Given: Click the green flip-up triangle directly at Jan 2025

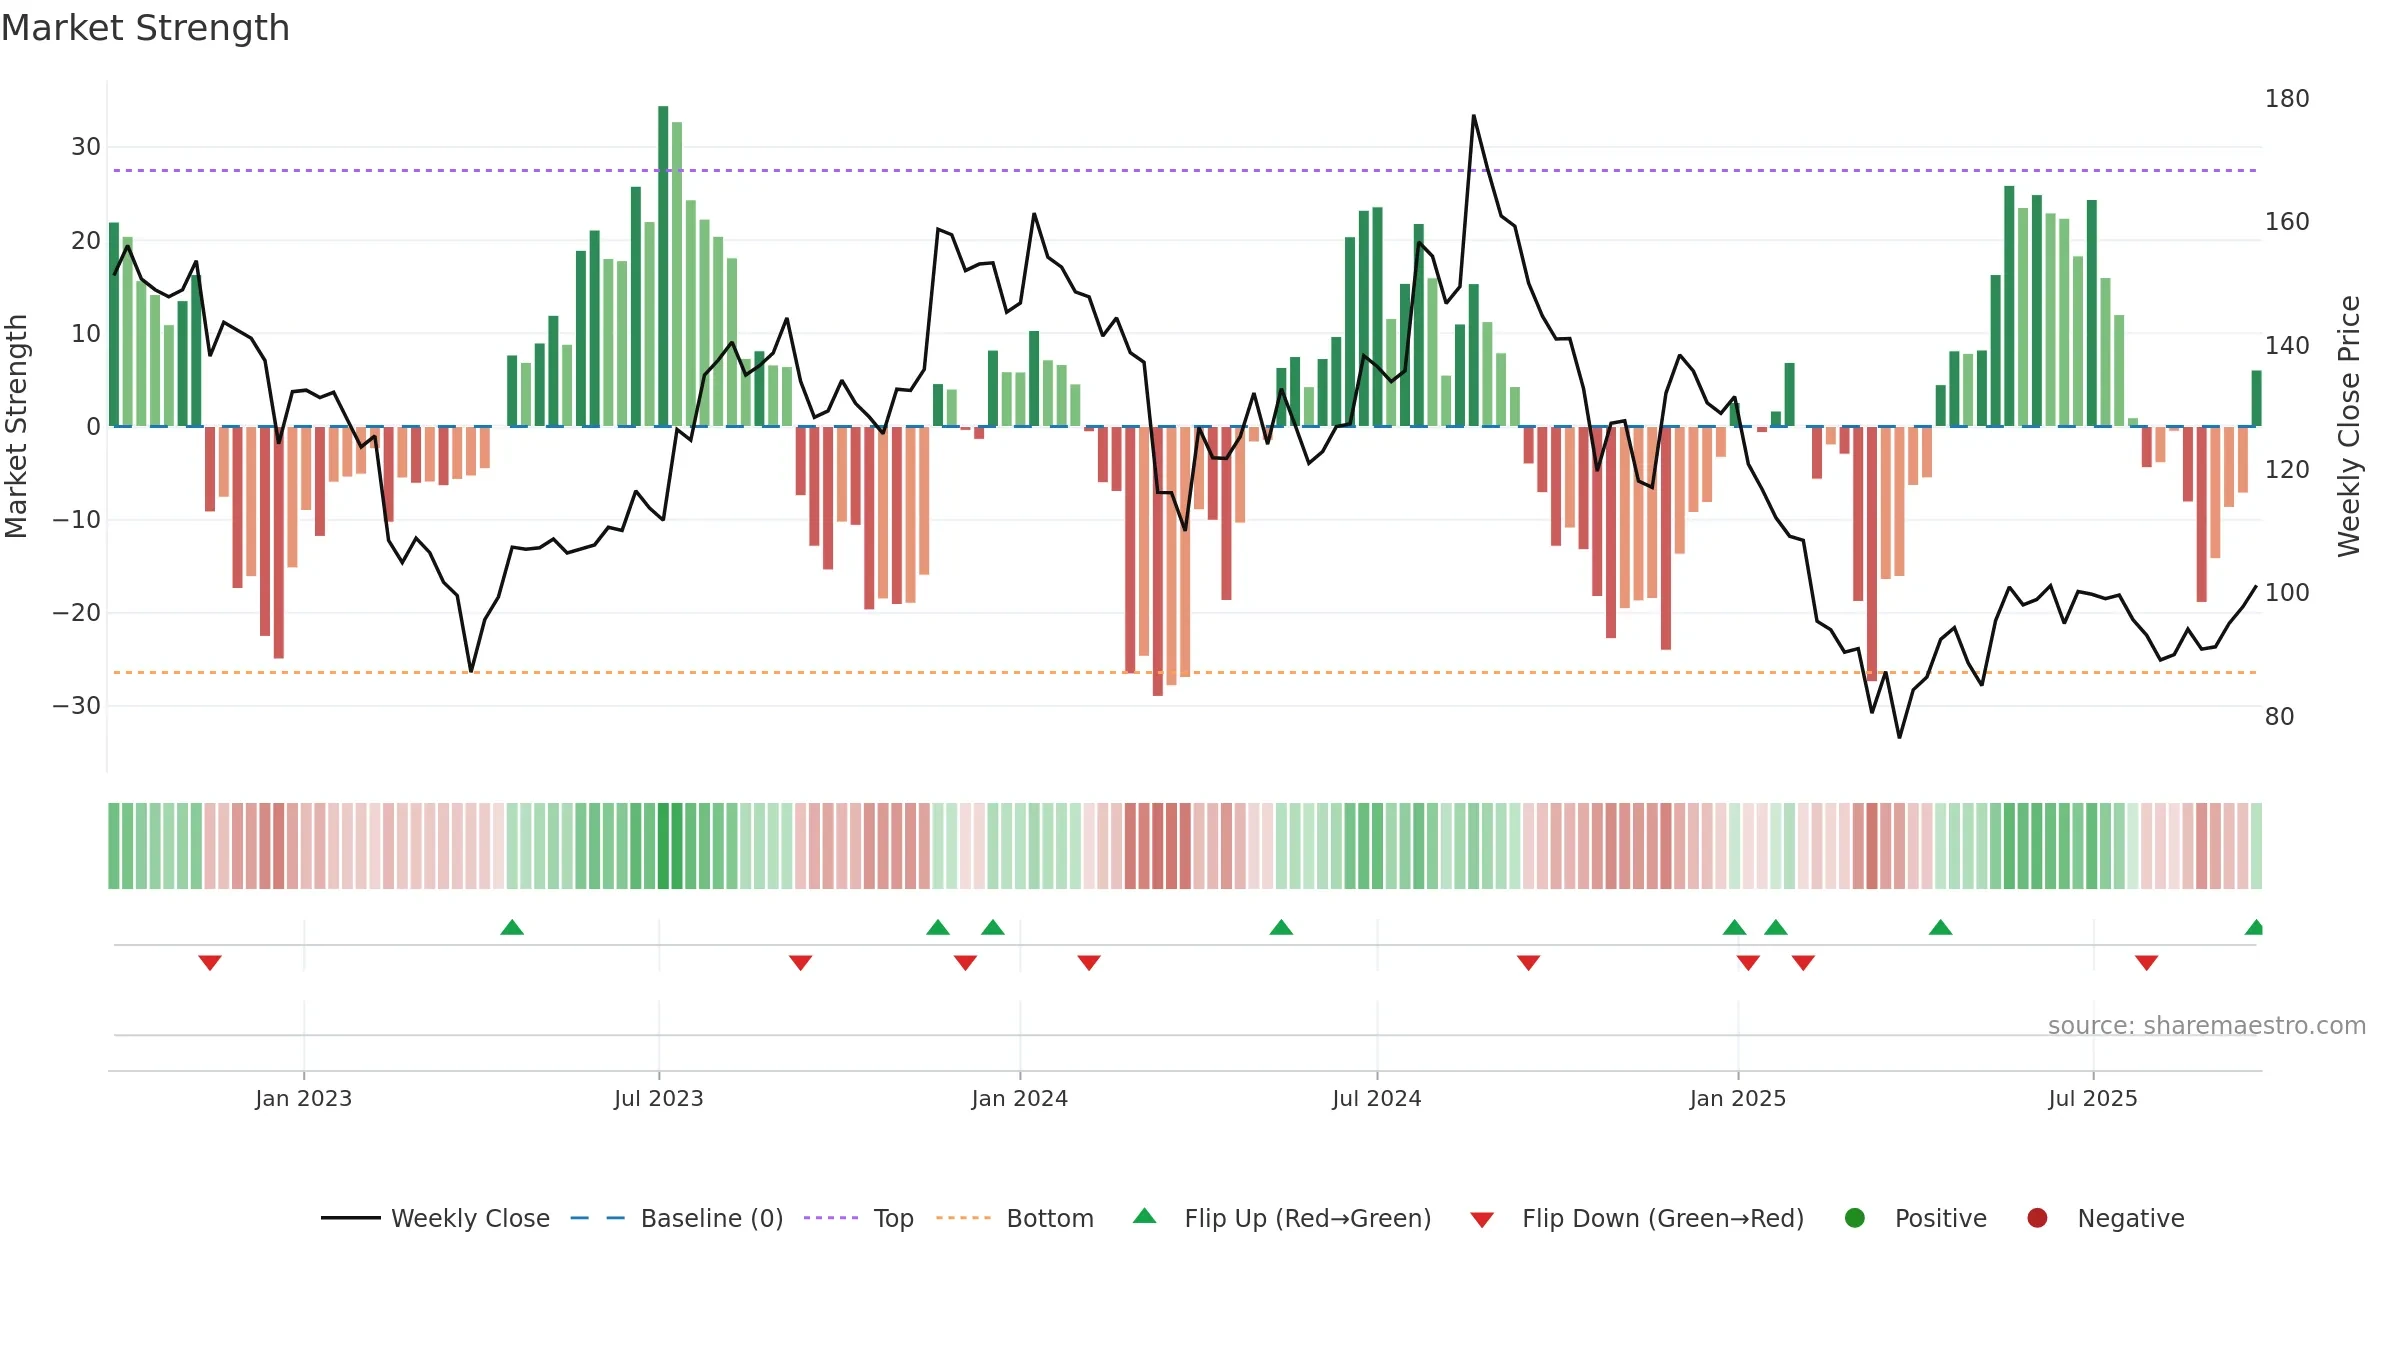Looking at the screenshot, I should point(1735,927).
